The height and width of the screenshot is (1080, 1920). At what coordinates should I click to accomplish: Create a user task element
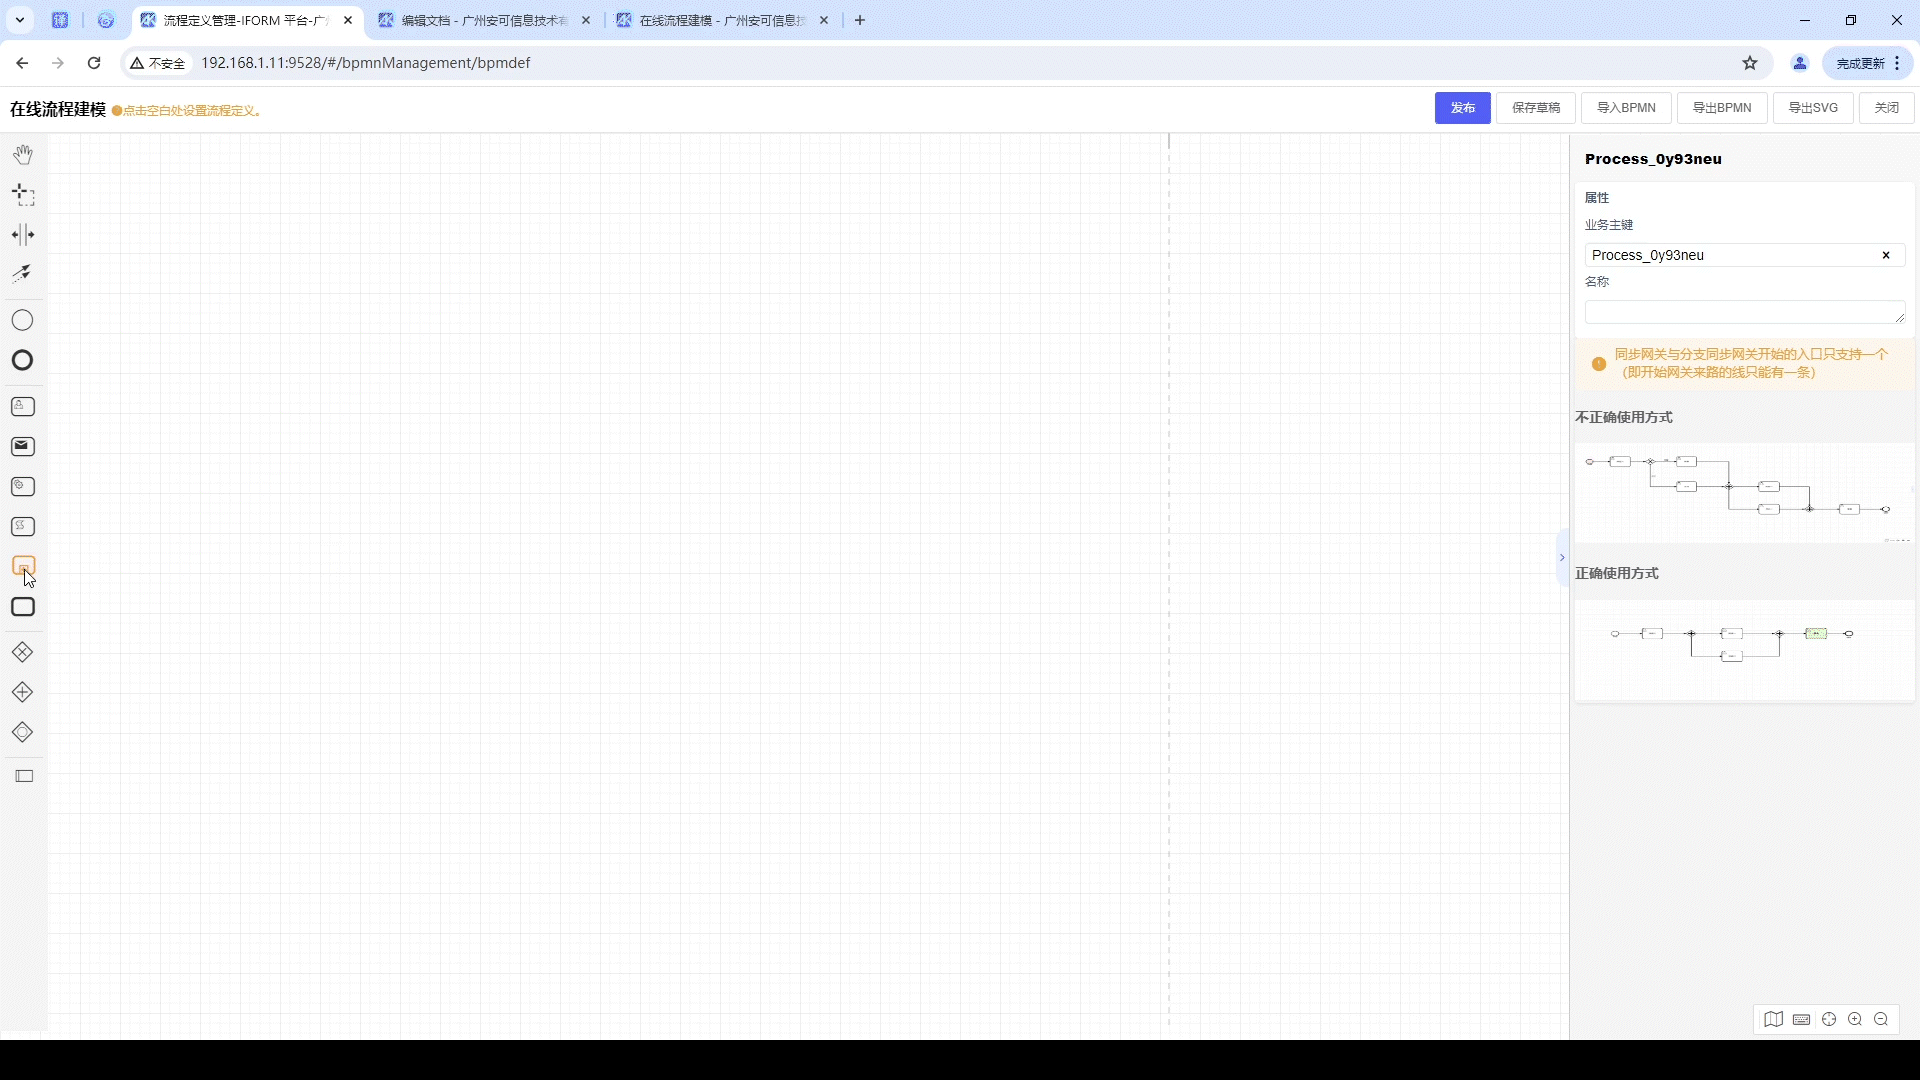[22, 406]
